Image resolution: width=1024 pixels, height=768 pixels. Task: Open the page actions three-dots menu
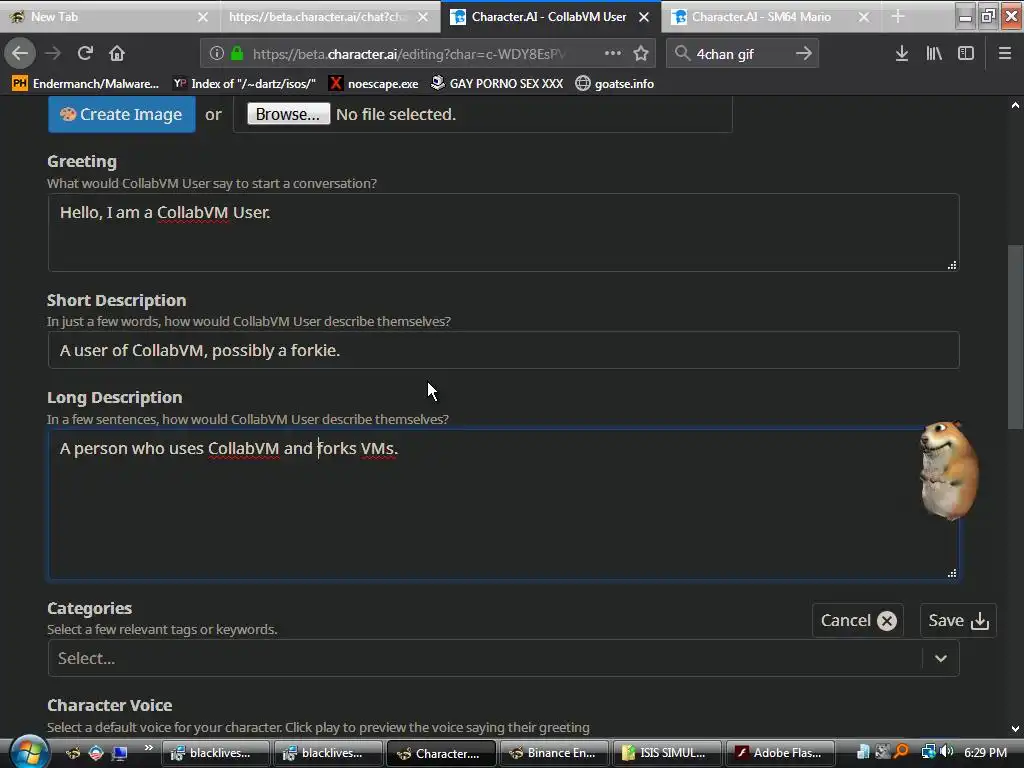pos(613,53)
